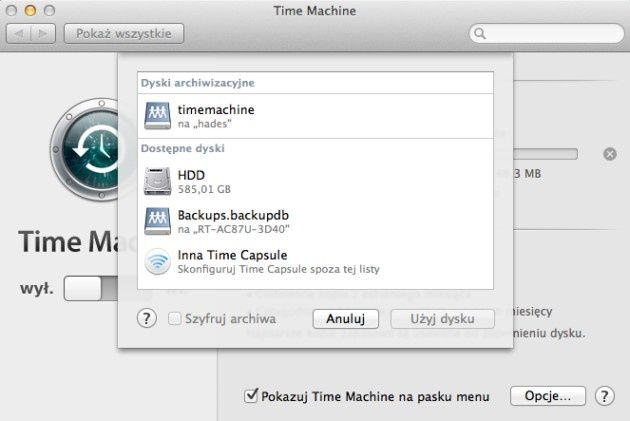Go back with the left arrow button
630x421 pixels.
(x=18, y=33)
